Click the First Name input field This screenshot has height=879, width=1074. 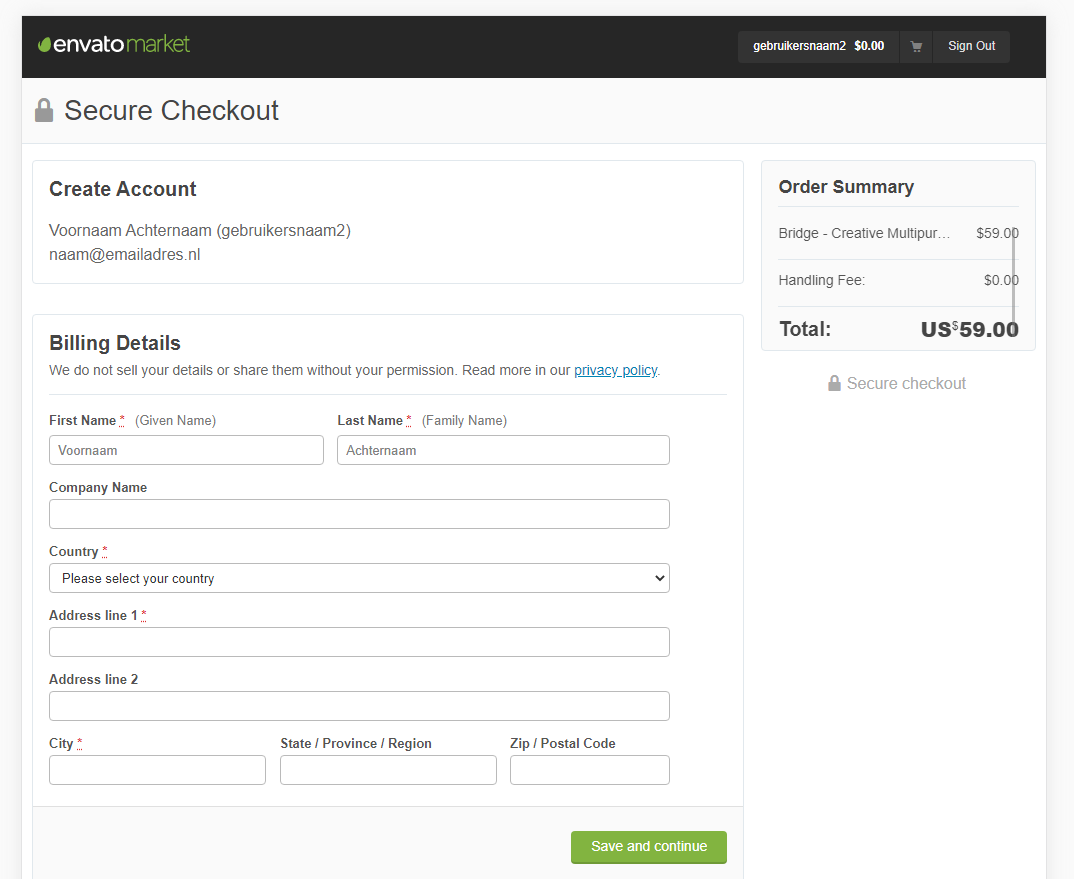186,450
